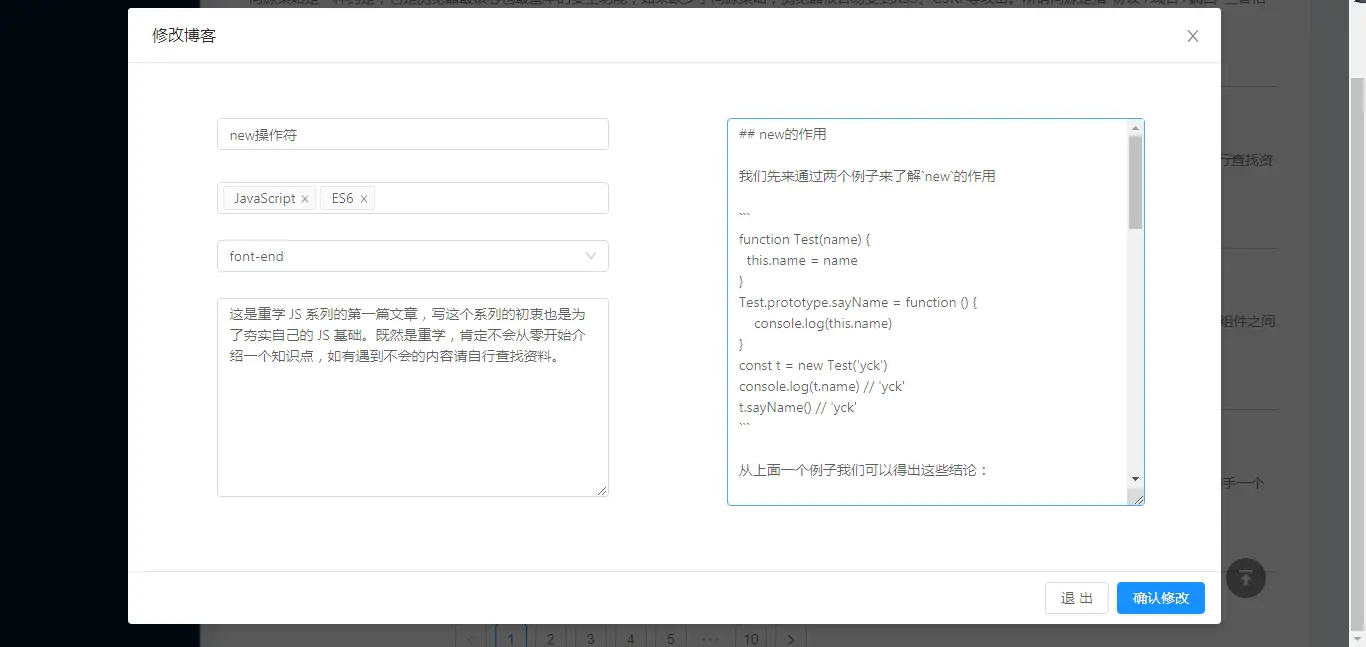Close the 修改博客 dialog

(x=1192, y=36)
